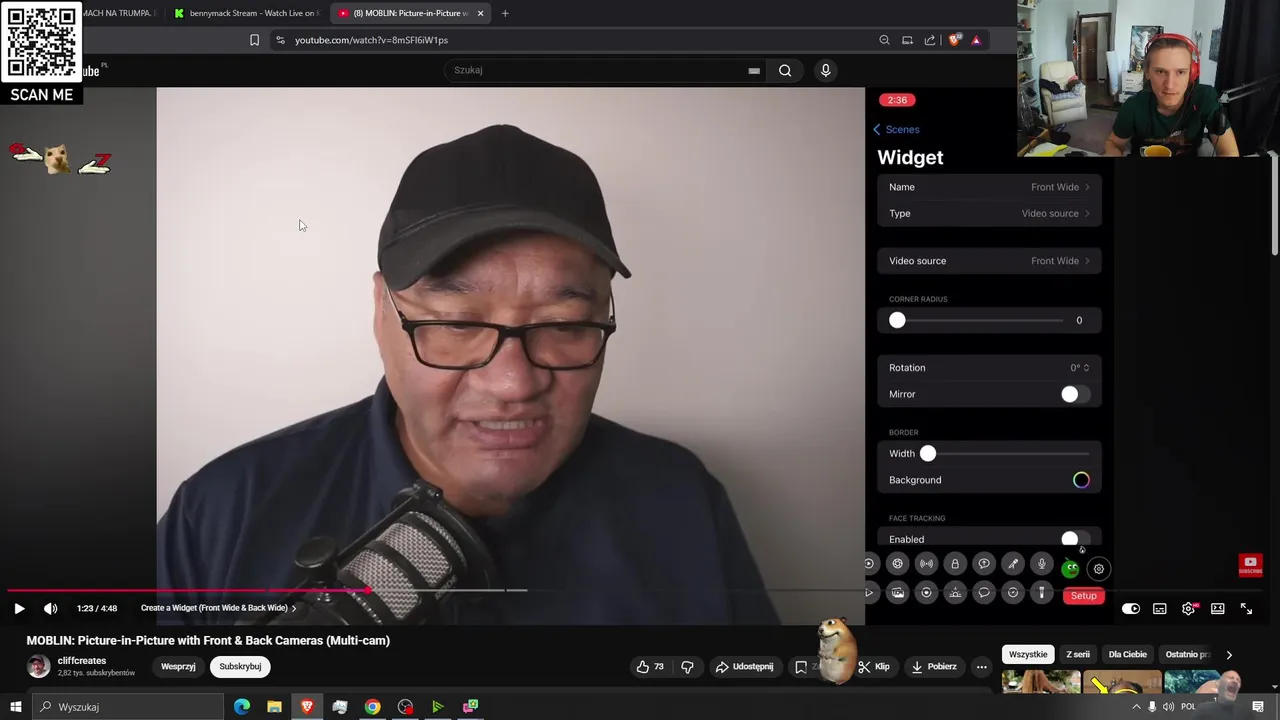Tap the Moblin go-live broadcast button

[926, 564]
